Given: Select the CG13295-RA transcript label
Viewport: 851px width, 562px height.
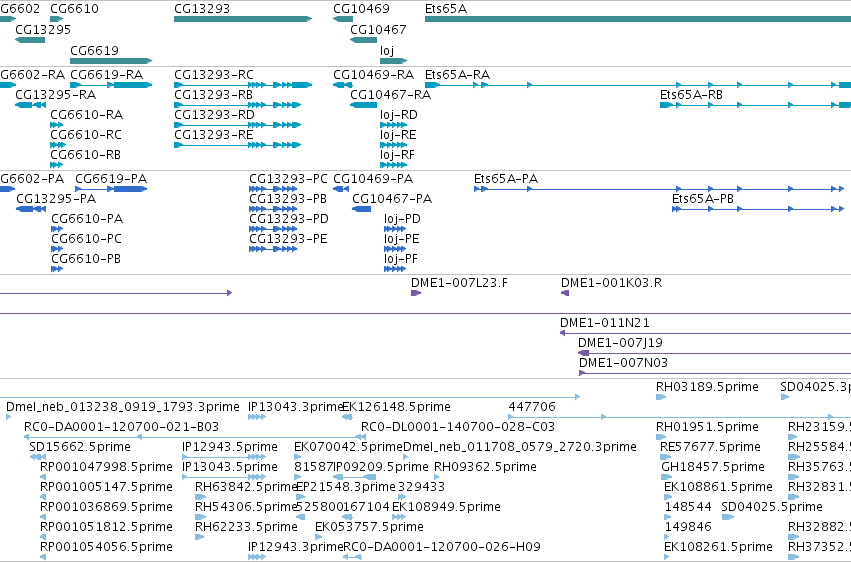Looking at the screenshot, I should click(56, 94).
